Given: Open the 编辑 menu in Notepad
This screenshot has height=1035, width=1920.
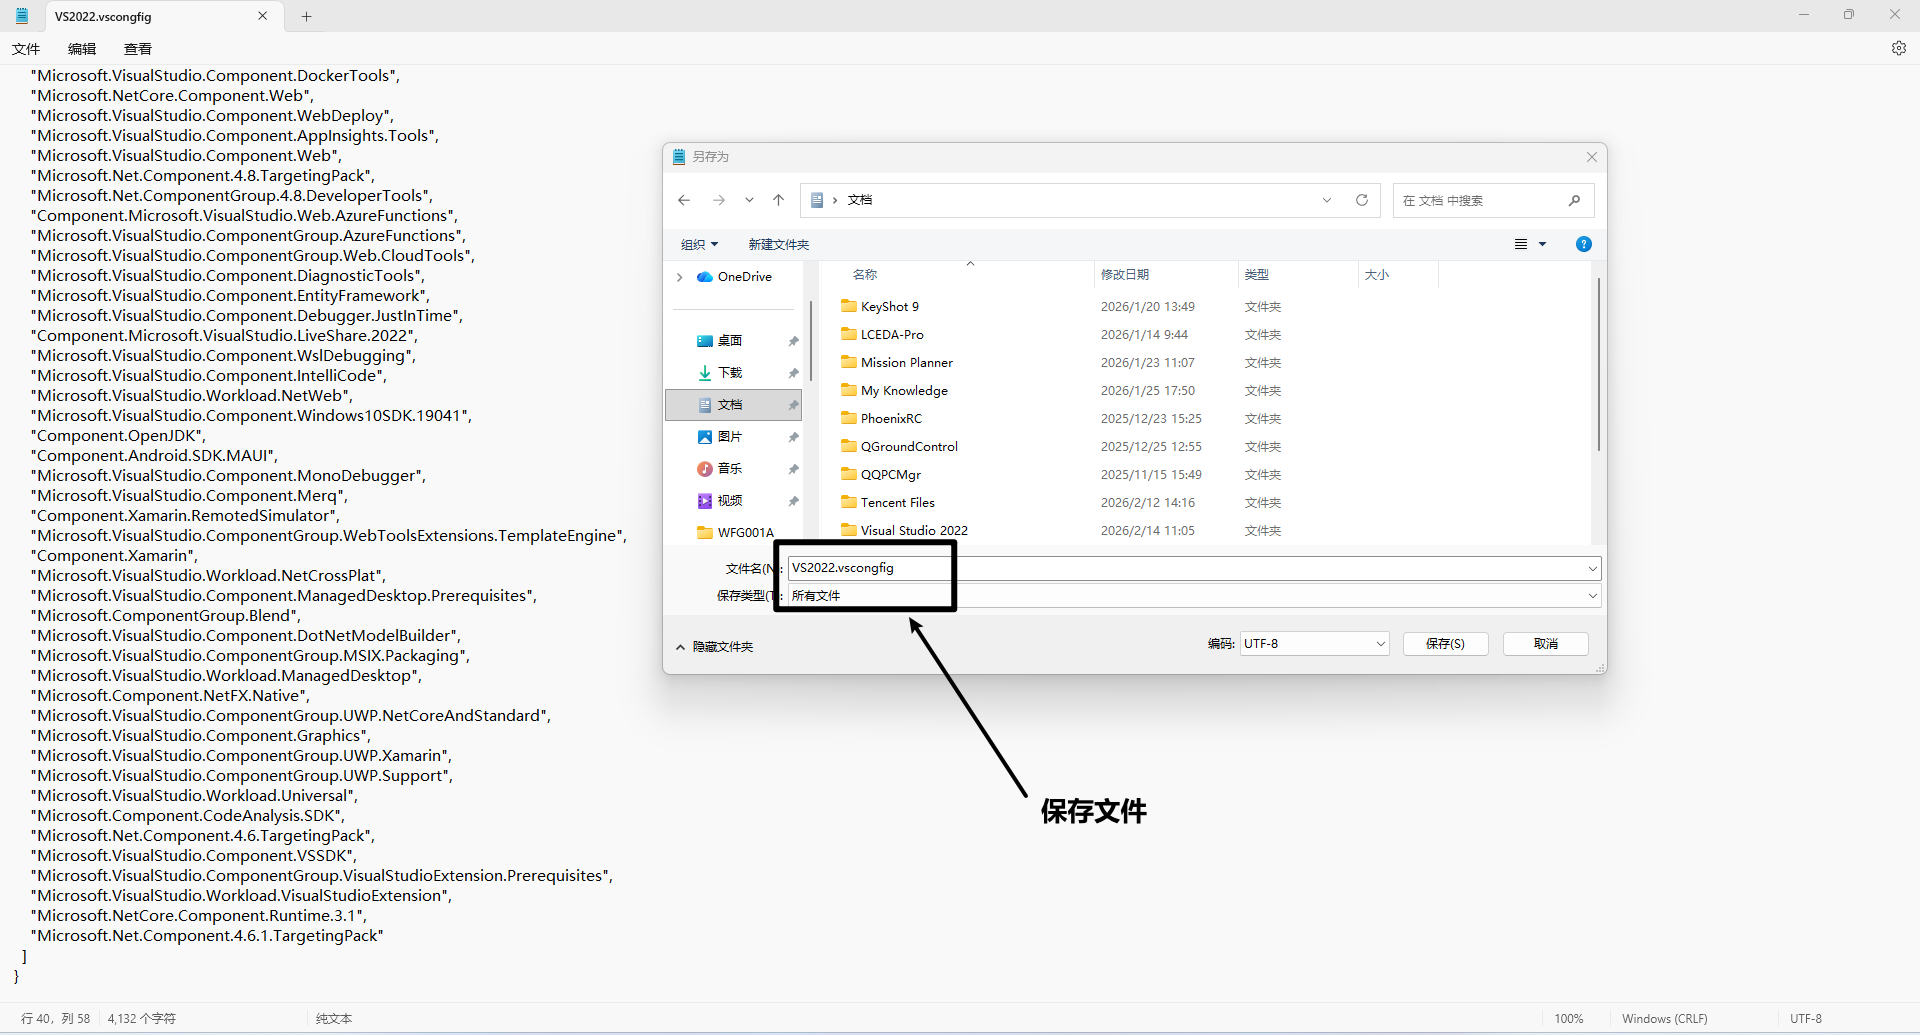Looking at the screenshot, I should click(x=82, y=49).
